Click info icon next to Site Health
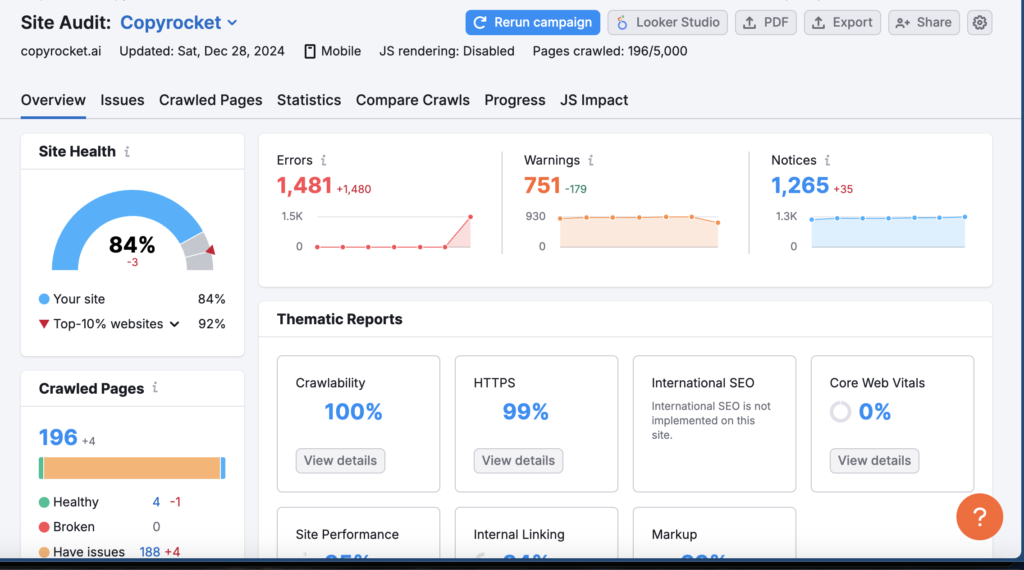 [127, 152]
